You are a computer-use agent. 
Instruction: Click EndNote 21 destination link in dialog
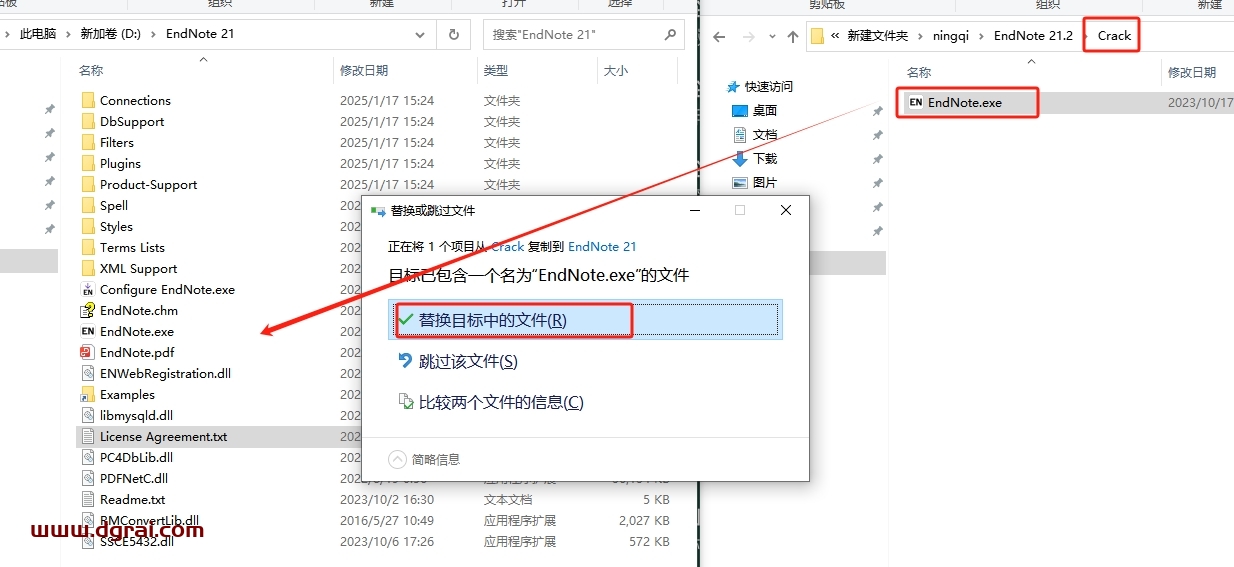[602, 246]
